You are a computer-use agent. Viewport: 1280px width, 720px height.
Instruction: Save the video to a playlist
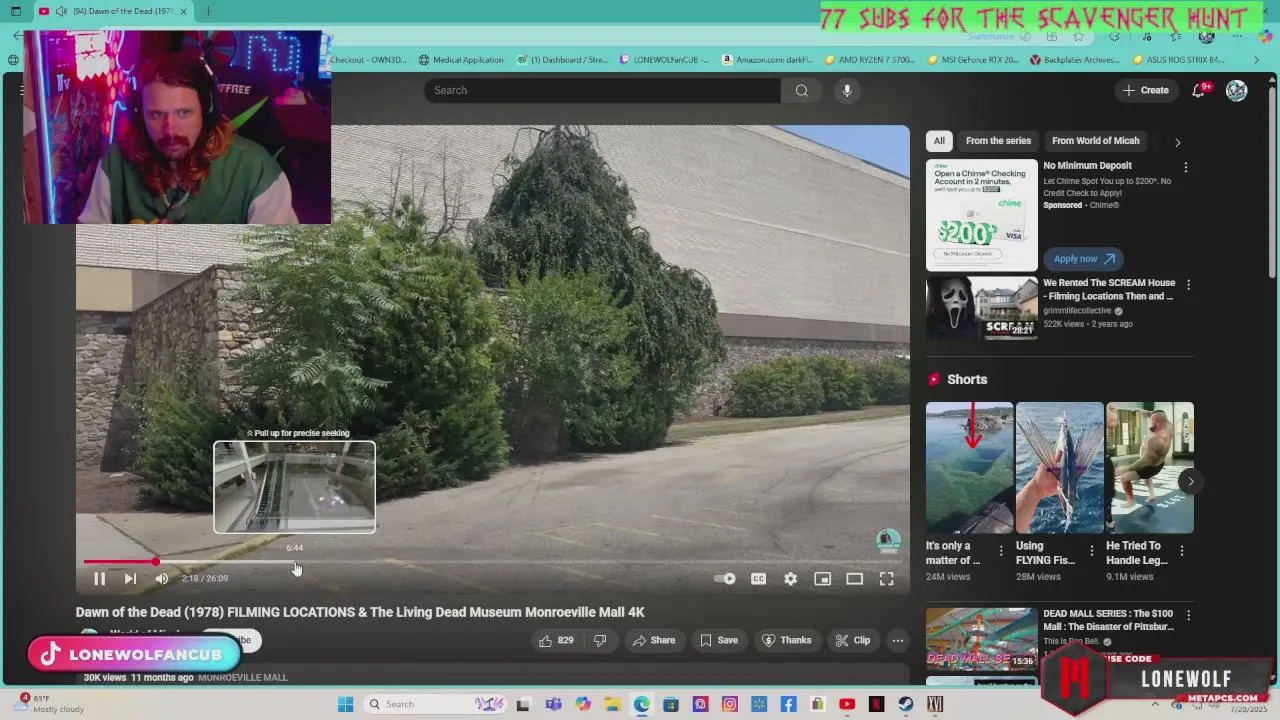pyautogui.click(x=719, y=640)
